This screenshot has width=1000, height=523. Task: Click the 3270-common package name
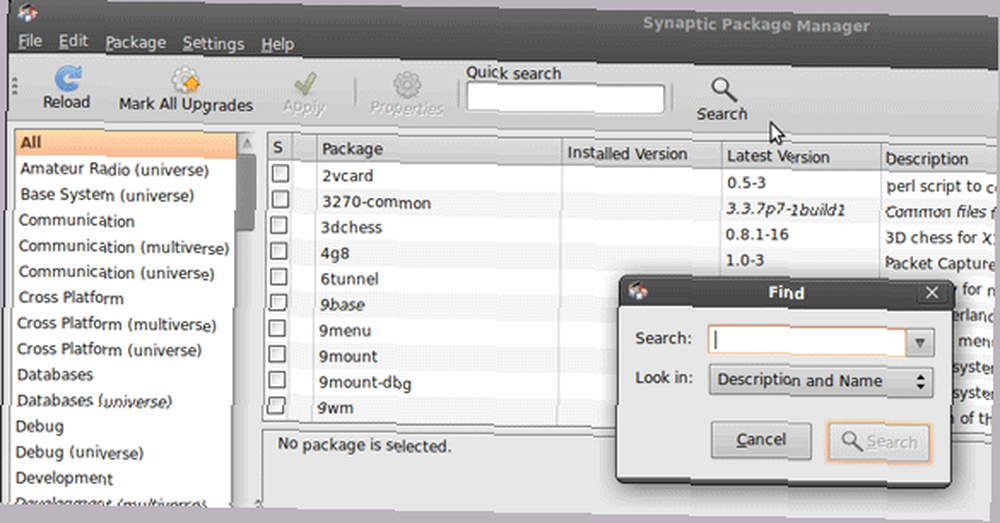376,202
